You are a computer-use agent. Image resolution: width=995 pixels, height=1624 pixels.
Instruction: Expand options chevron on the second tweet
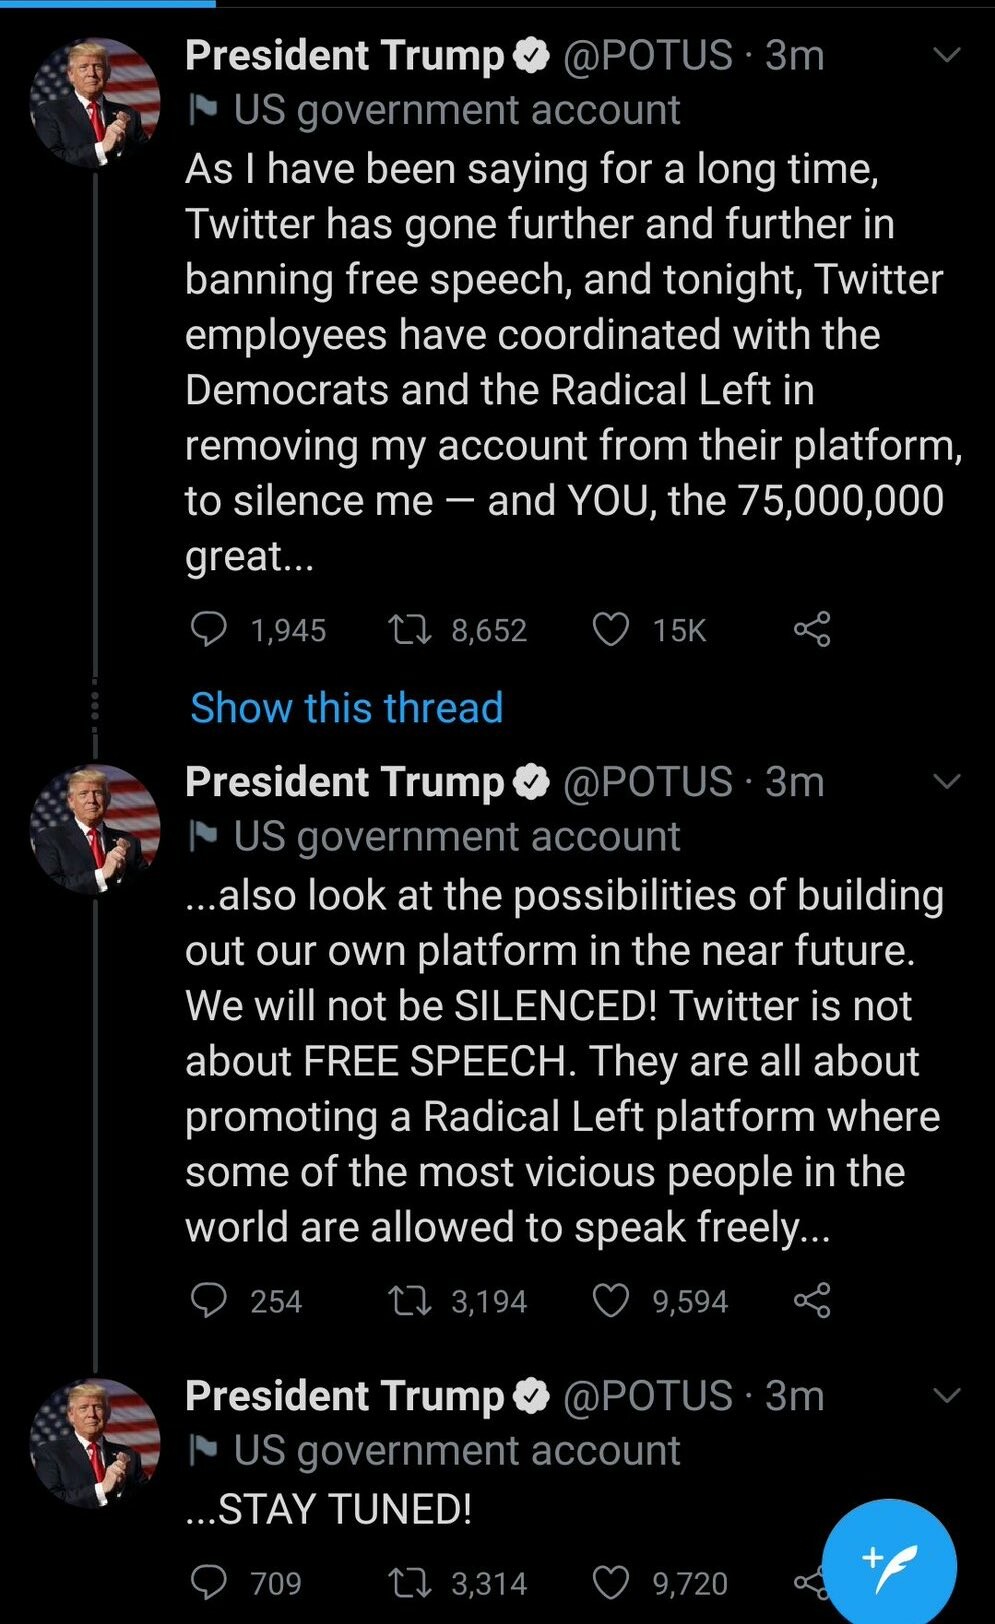pyautogui.click(x=946, y=781)
